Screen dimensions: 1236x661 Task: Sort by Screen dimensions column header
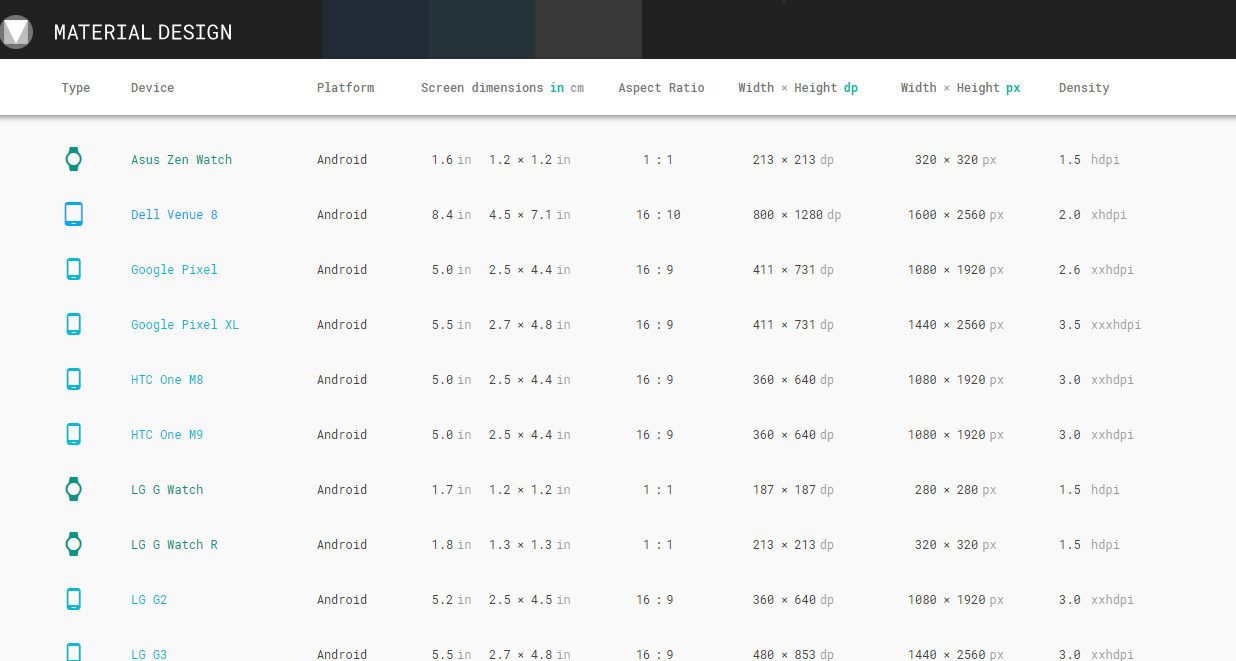click(482, 88)
